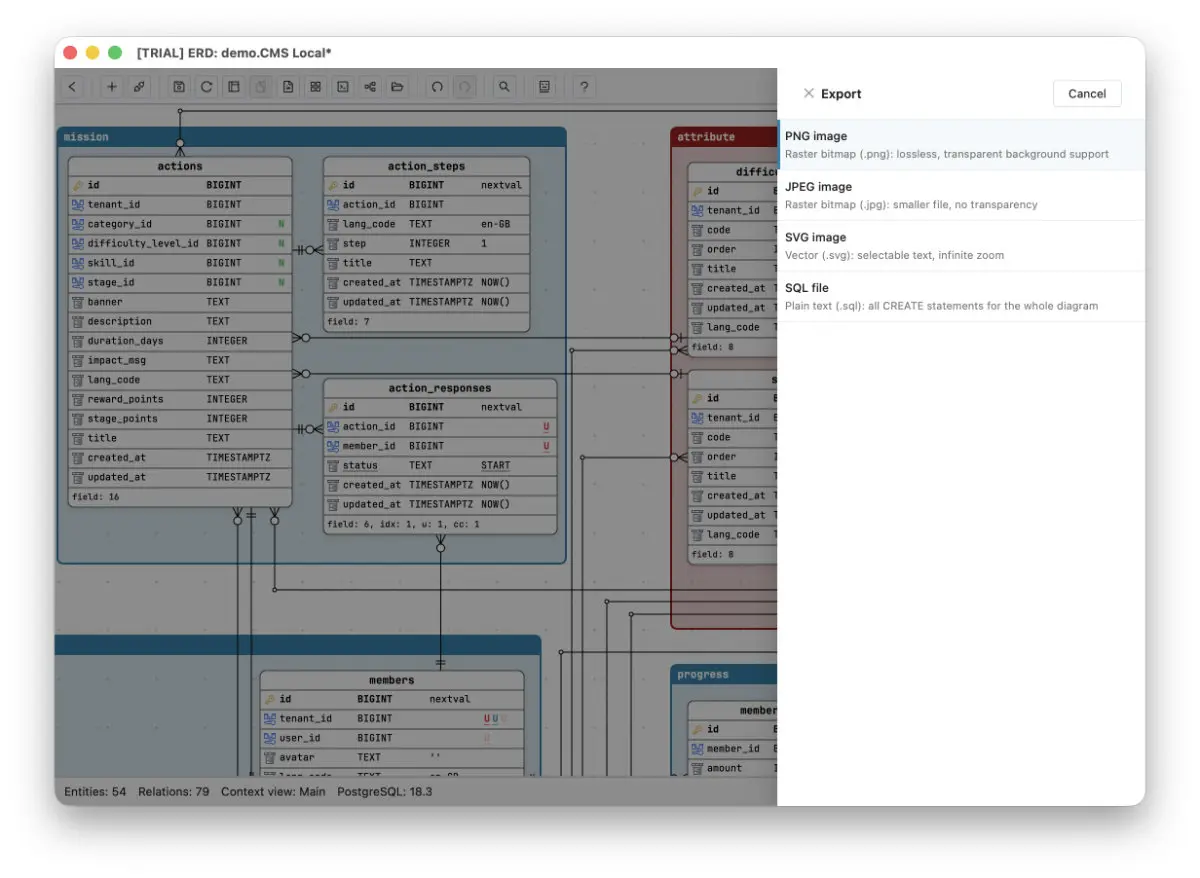This screenshot has height=878, width=1200.
Task: Click foreign key icon beside user_id in members
Action: [270, 738]
